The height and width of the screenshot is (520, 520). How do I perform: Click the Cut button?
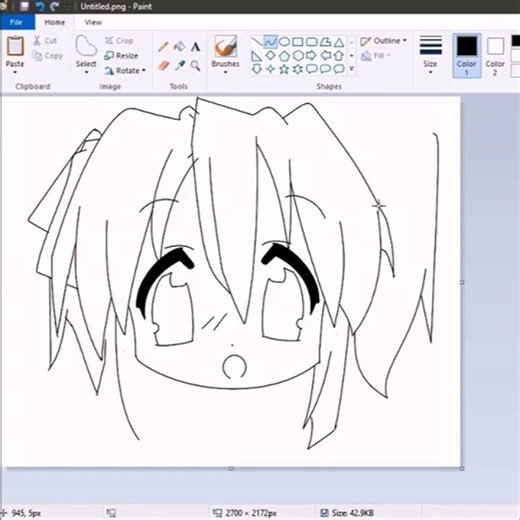pyautogui.click(x=45, y=41)
